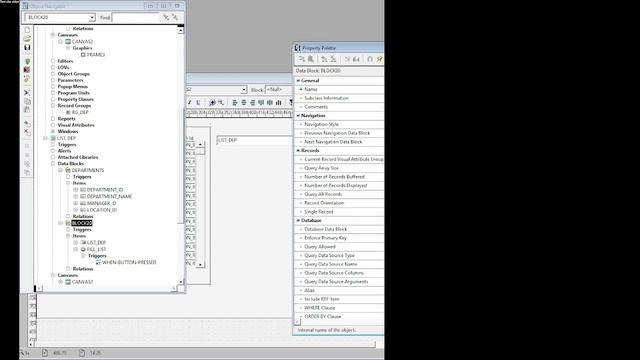Click the Open folder icon in Object Navigator toolbar

point(27,39)
